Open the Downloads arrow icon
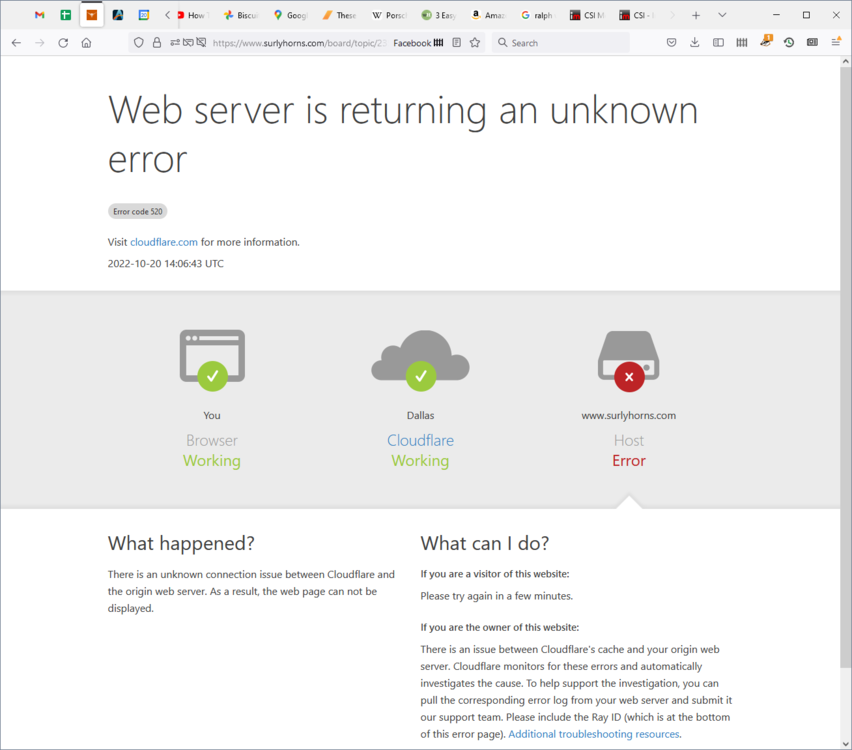Image resolution: width=852 pixels, height=750 pixels. [x=694, y=43]
